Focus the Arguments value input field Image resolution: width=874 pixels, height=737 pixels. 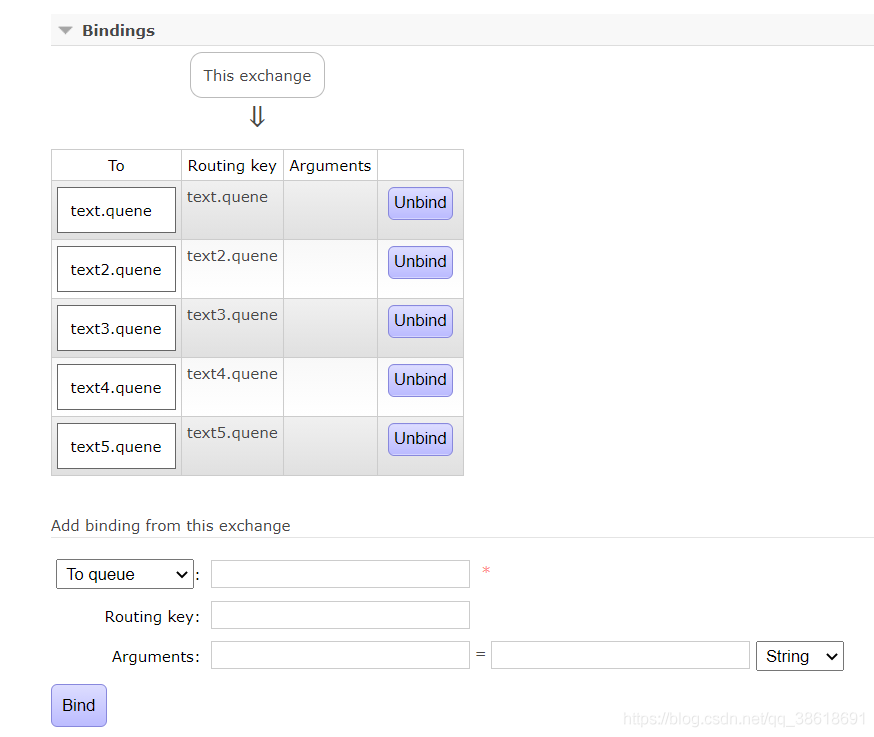[620, 655]
